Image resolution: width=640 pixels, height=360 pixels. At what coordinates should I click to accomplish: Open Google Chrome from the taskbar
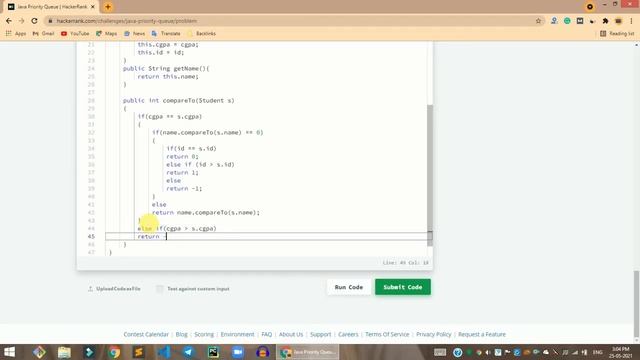point(114,352)
